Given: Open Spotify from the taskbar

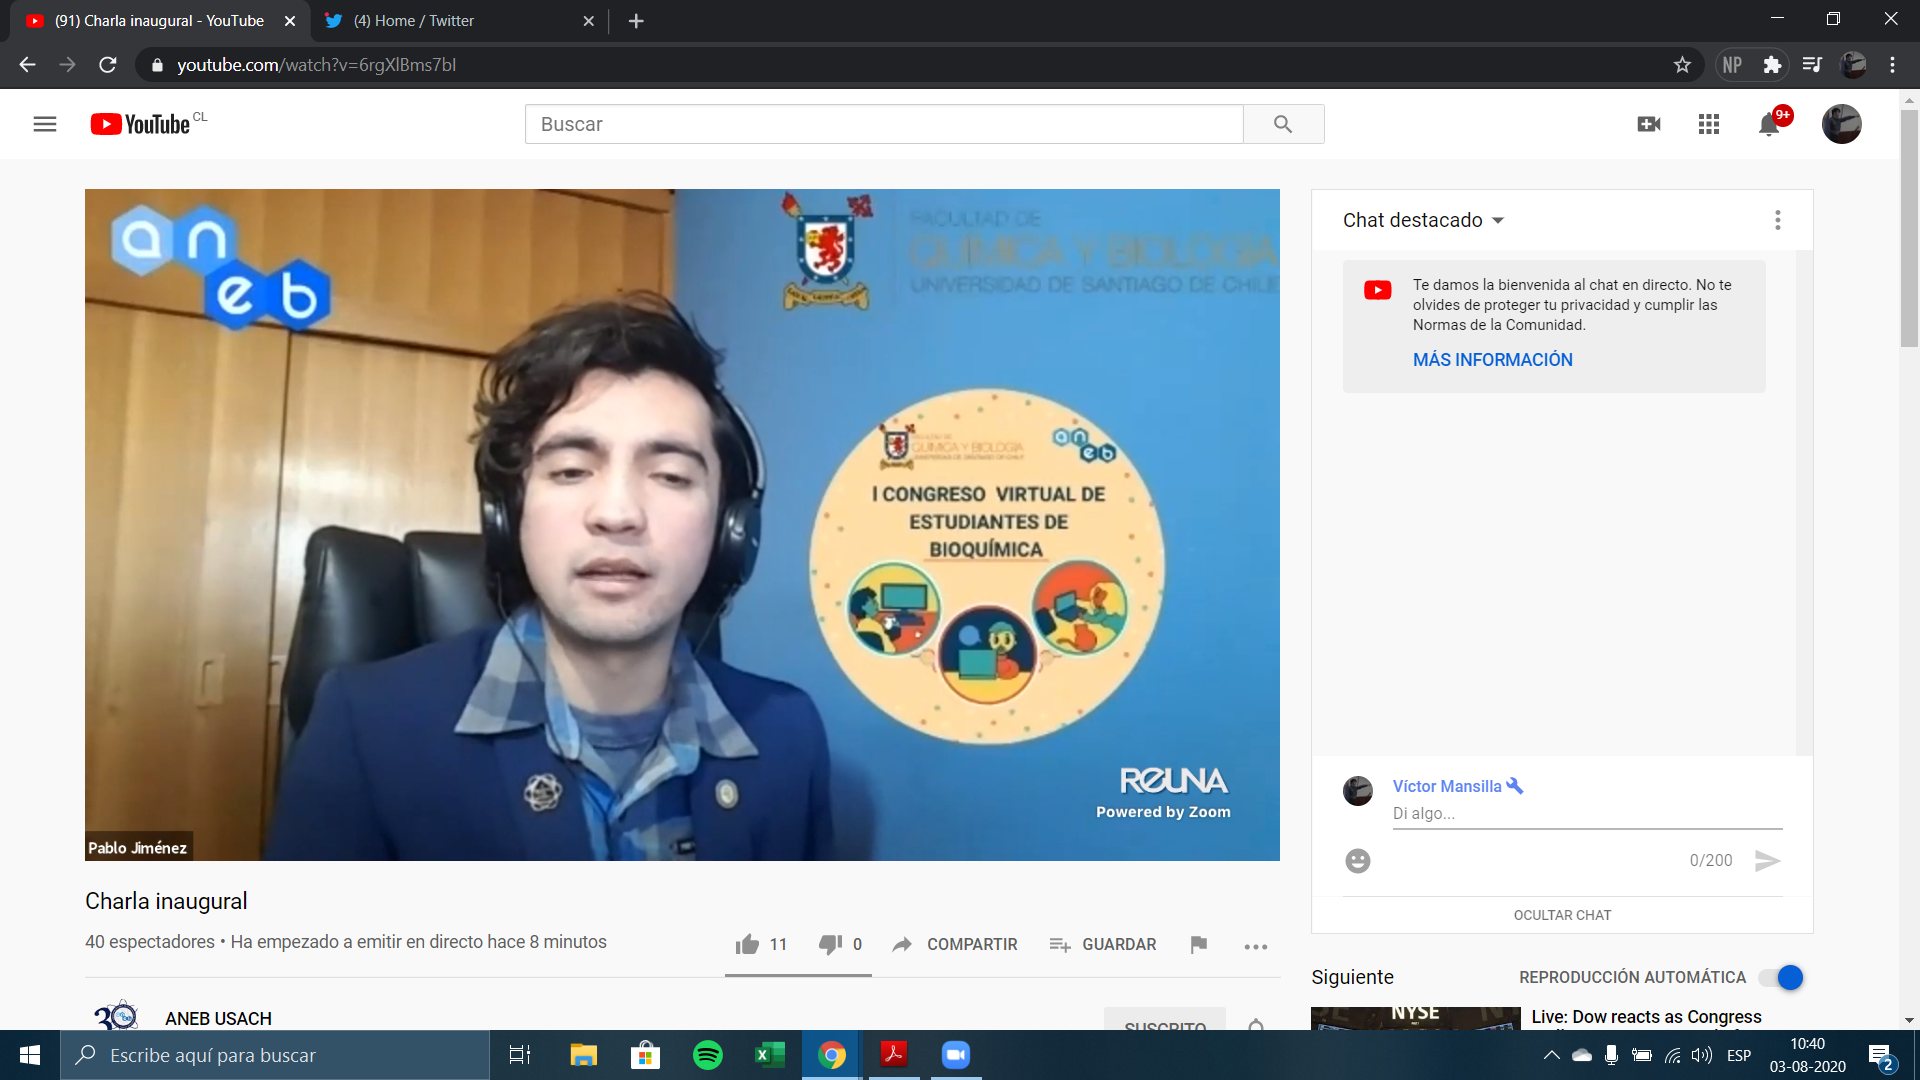Looking at the screenshot, I should tap(708, 1055).
